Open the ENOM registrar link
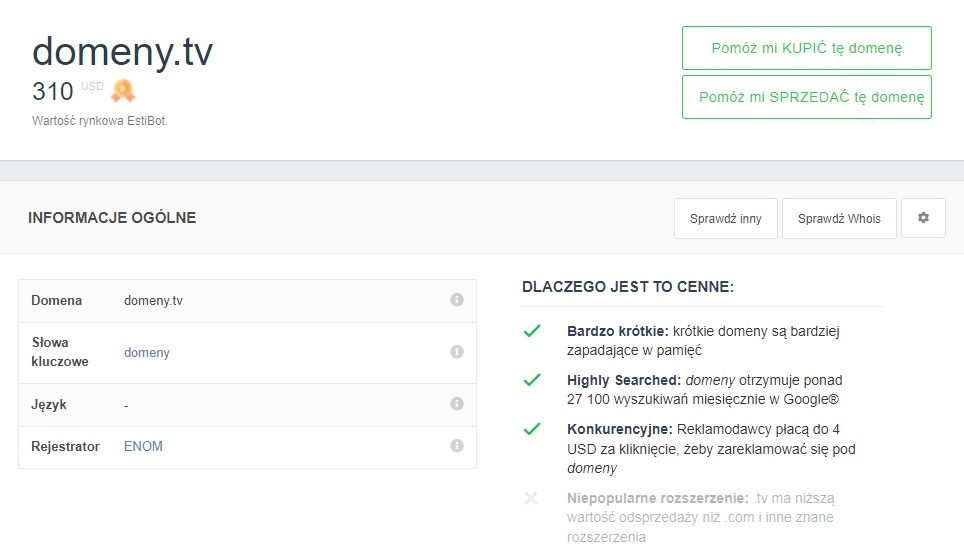The image size is (964, 557). (143, 447)
